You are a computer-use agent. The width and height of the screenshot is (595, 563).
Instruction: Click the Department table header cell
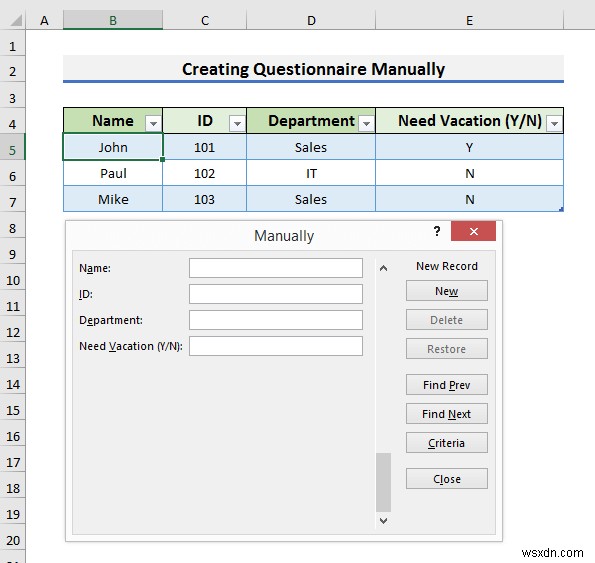pos(311,121)
